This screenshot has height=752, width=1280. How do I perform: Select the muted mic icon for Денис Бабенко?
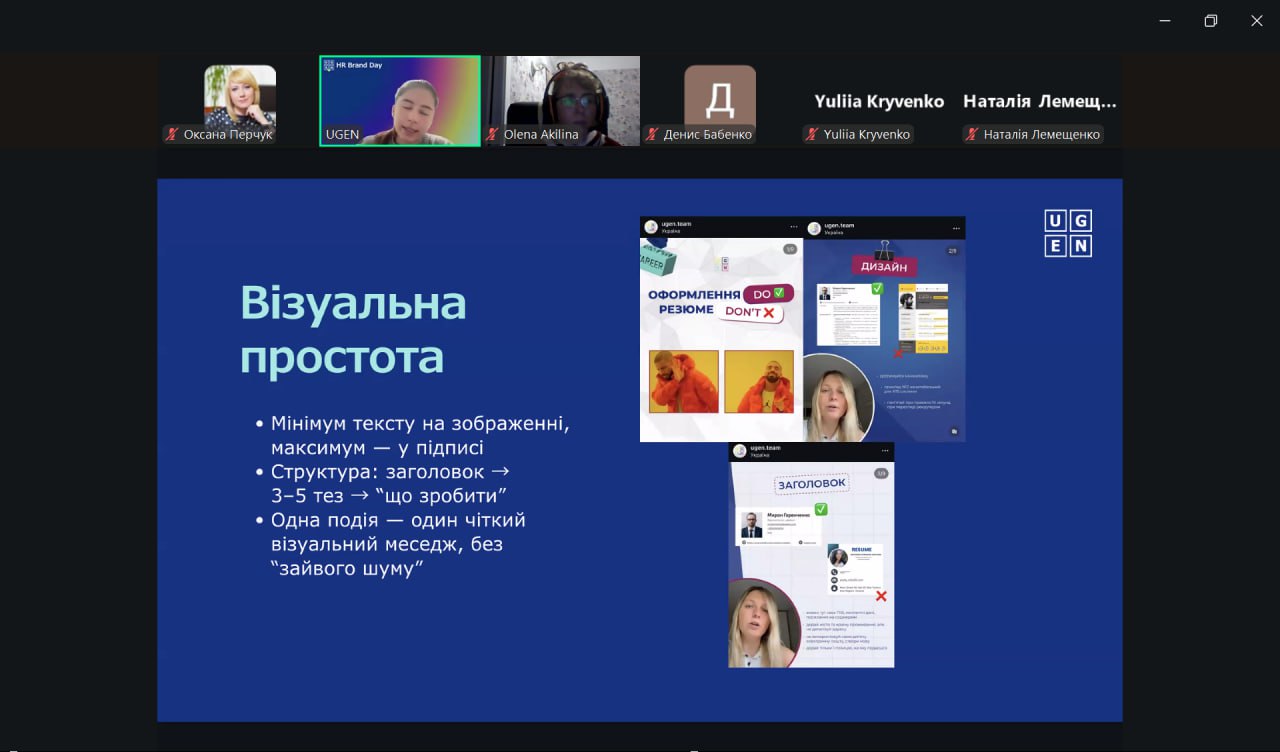pyautogui.click(x=652, y=135)
